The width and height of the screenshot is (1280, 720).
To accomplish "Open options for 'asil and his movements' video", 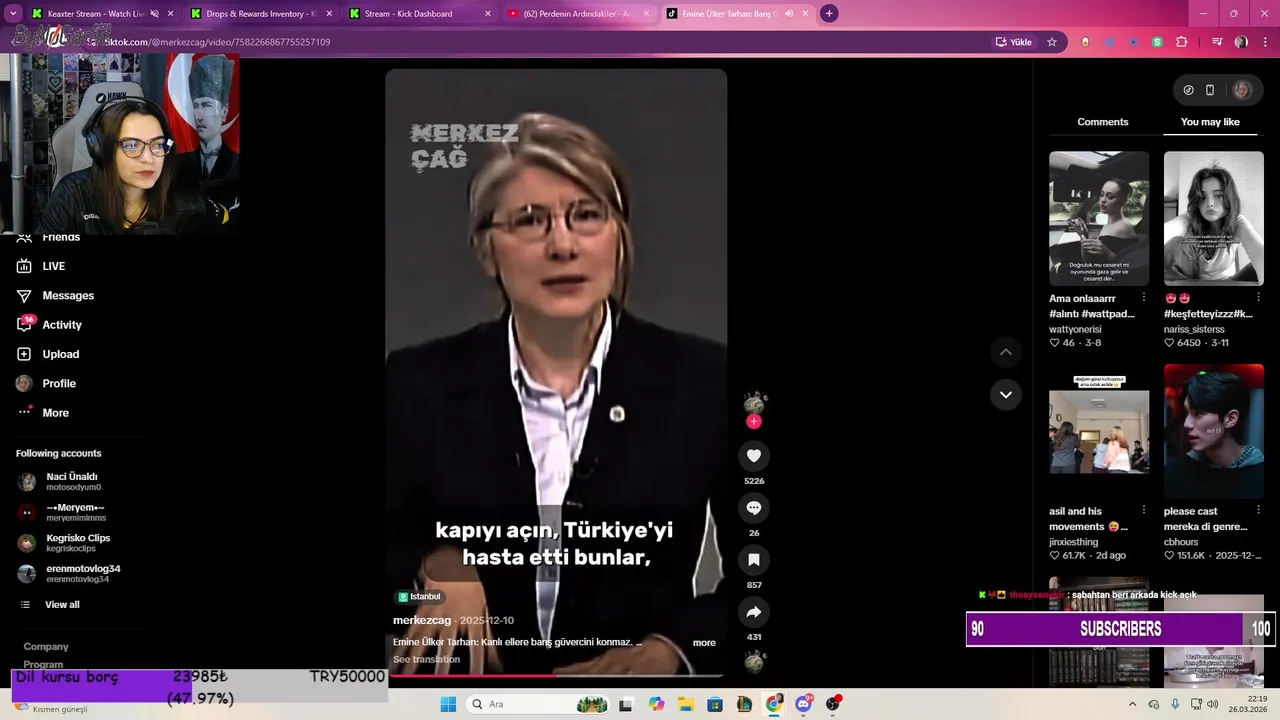I will (x=1144, y=510).
